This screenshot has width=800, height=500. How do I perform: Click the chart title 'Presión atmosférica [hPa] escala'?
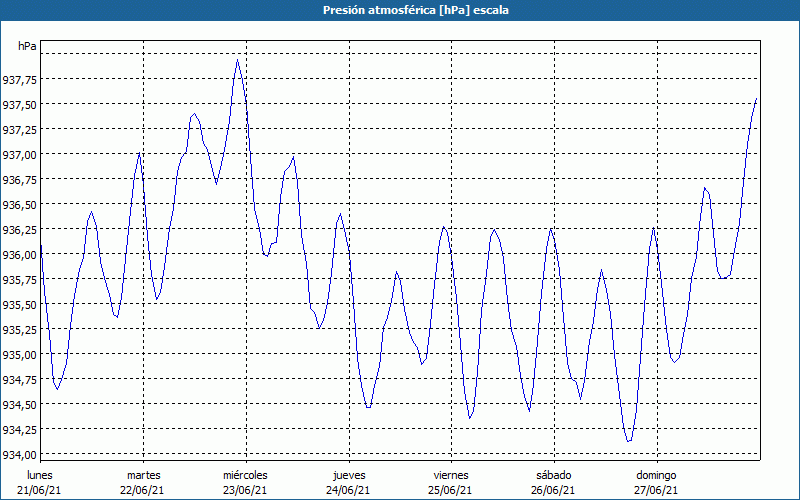tap(416, 10)
